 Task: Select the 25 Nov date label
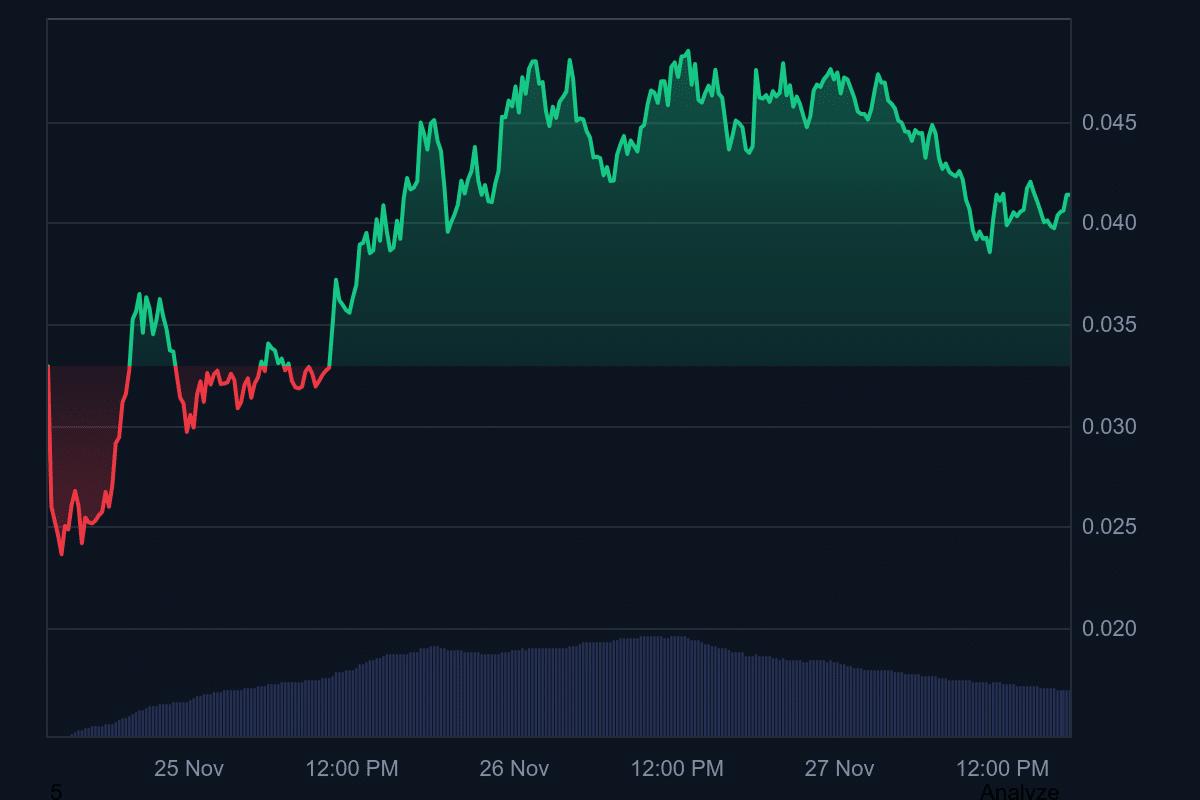point(189,768)
